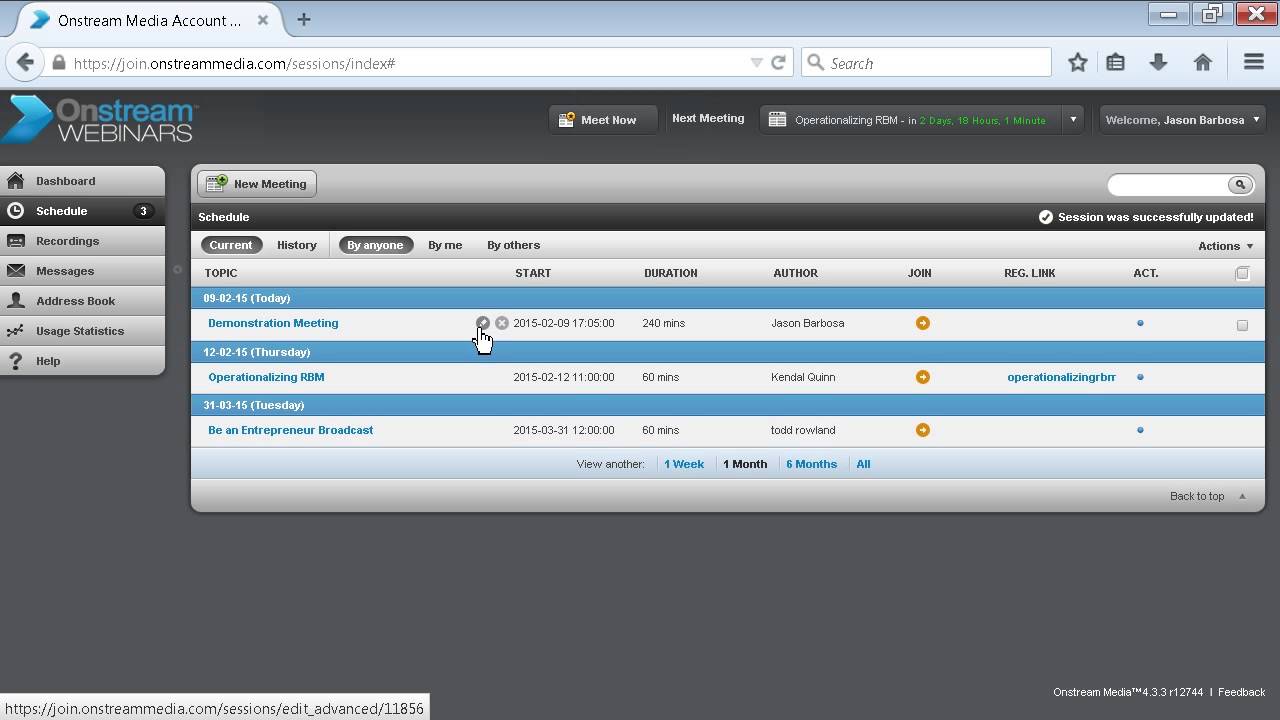
Task: Click the schedule search input field
Action: point(1168,184)
